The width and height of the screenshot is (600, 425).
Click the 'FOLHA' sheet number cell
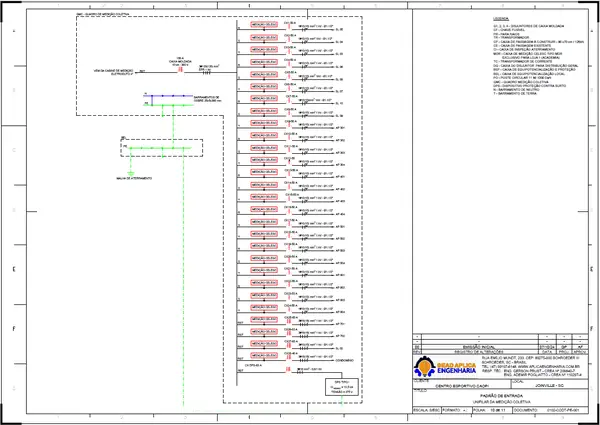[x=491, y=410]
